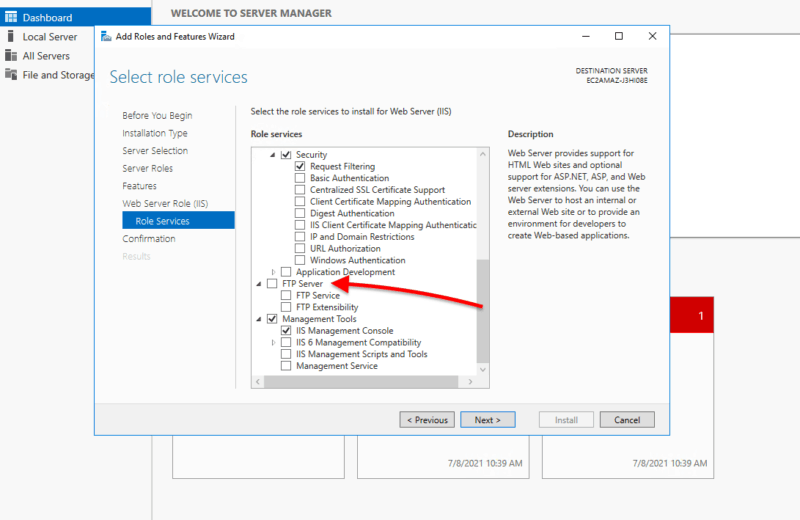
Task: Uncheck IIS Management Console
Action: 286,331
